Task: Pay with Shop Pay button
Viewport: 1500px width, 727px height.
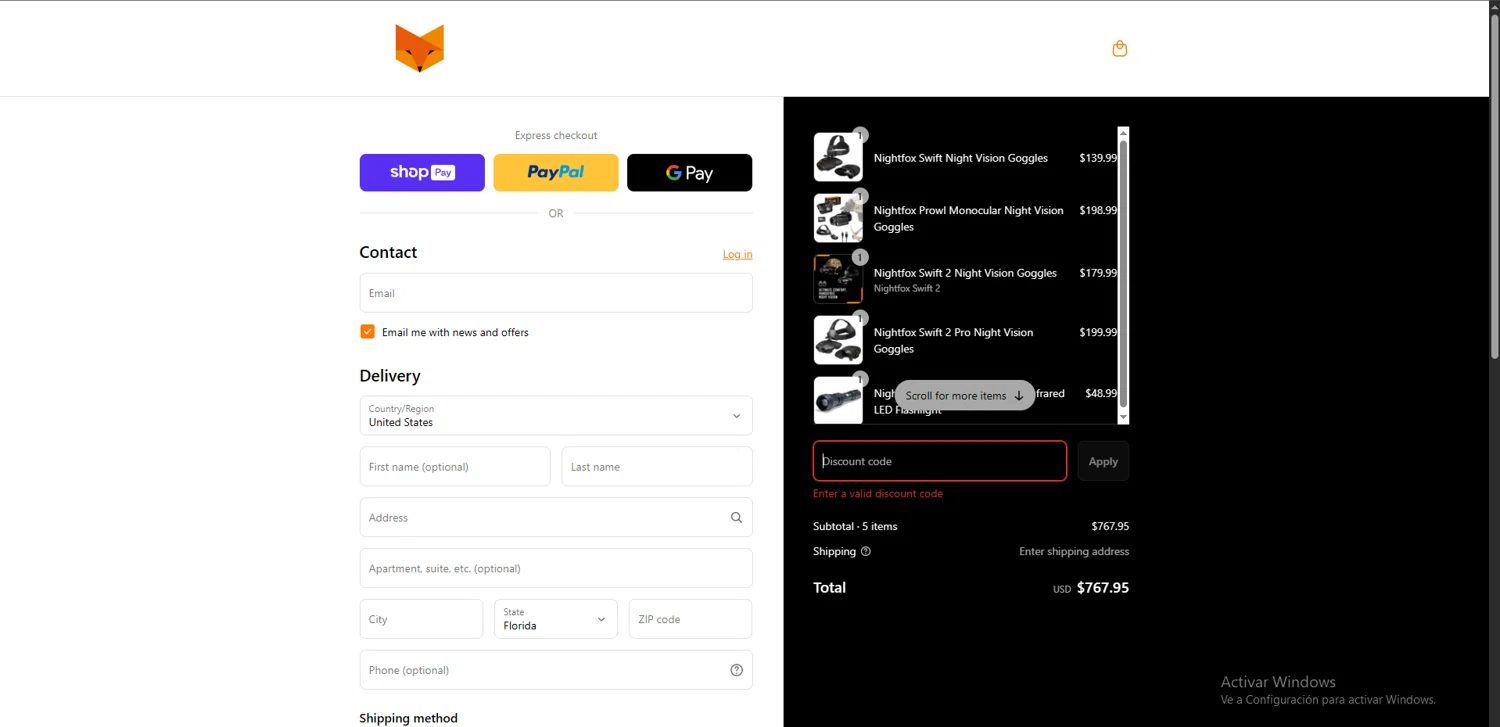Action: click(422, 172)
